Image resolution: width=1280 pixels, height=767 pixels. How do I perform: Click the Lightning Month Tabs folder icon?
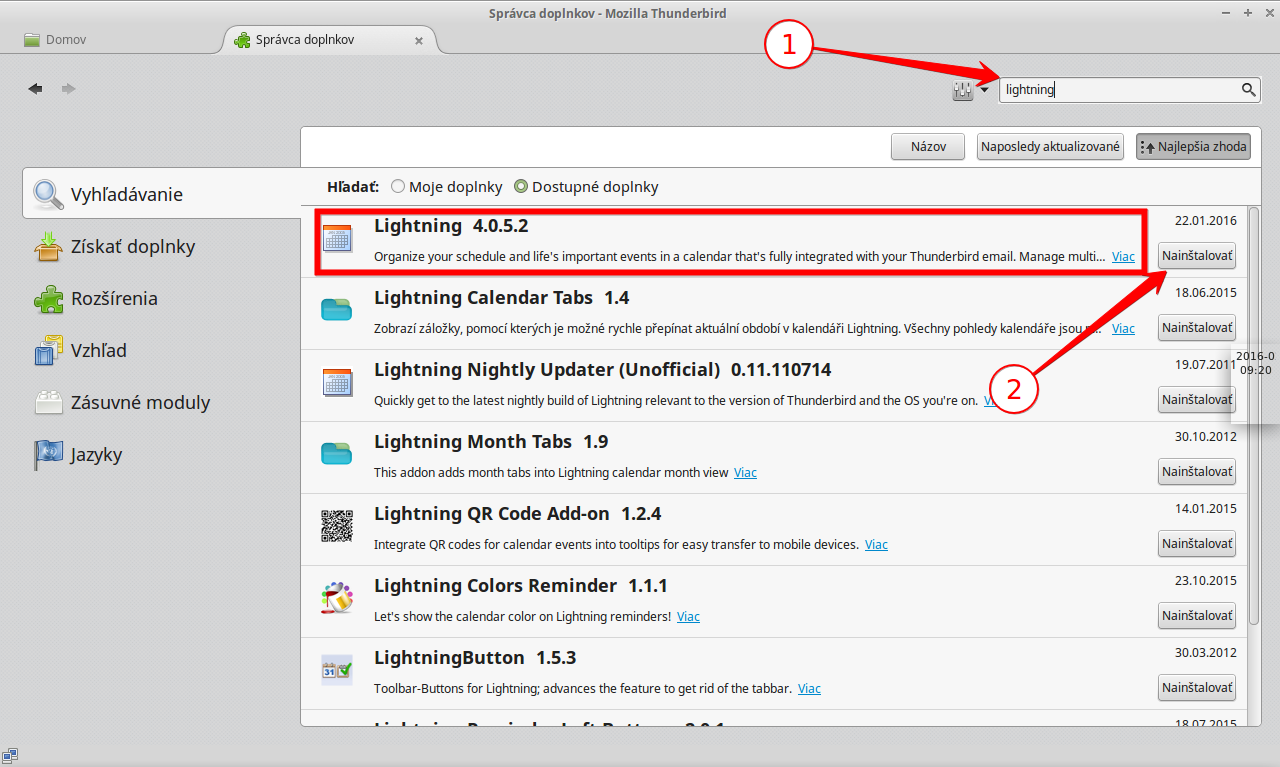tap(337, 454)
